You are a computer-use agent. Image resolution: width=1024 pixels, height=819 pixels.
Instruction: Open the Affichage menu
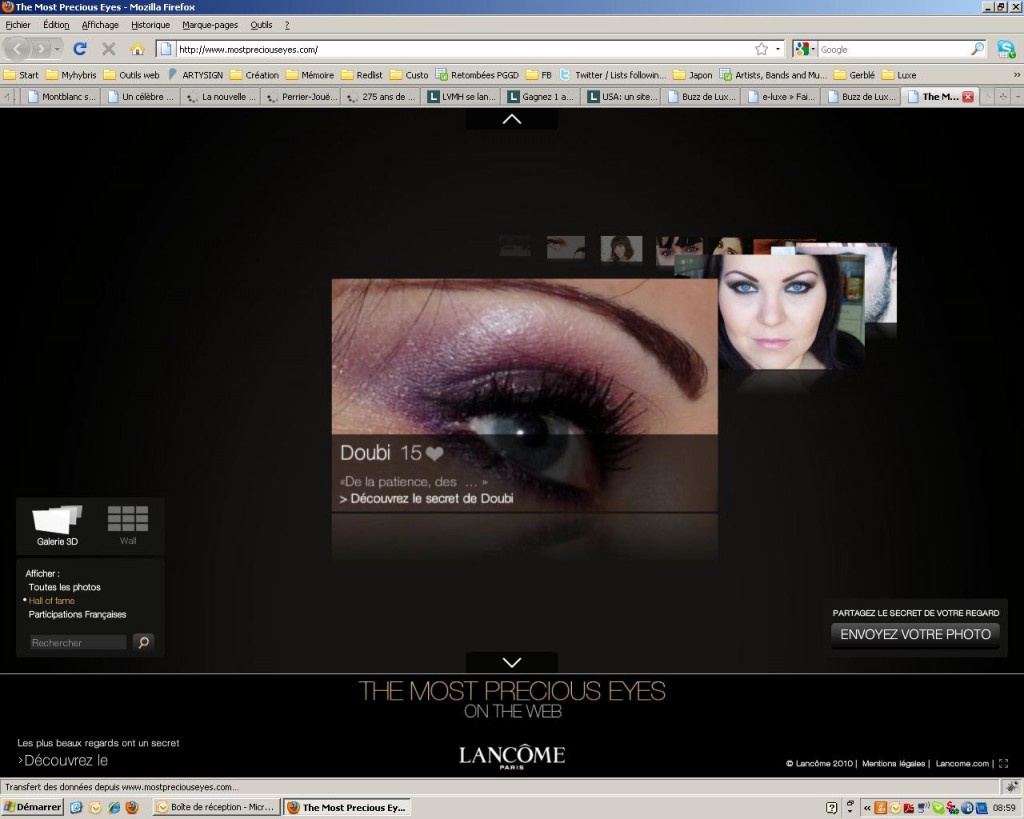pyautogui.click(x=100, y=25)
